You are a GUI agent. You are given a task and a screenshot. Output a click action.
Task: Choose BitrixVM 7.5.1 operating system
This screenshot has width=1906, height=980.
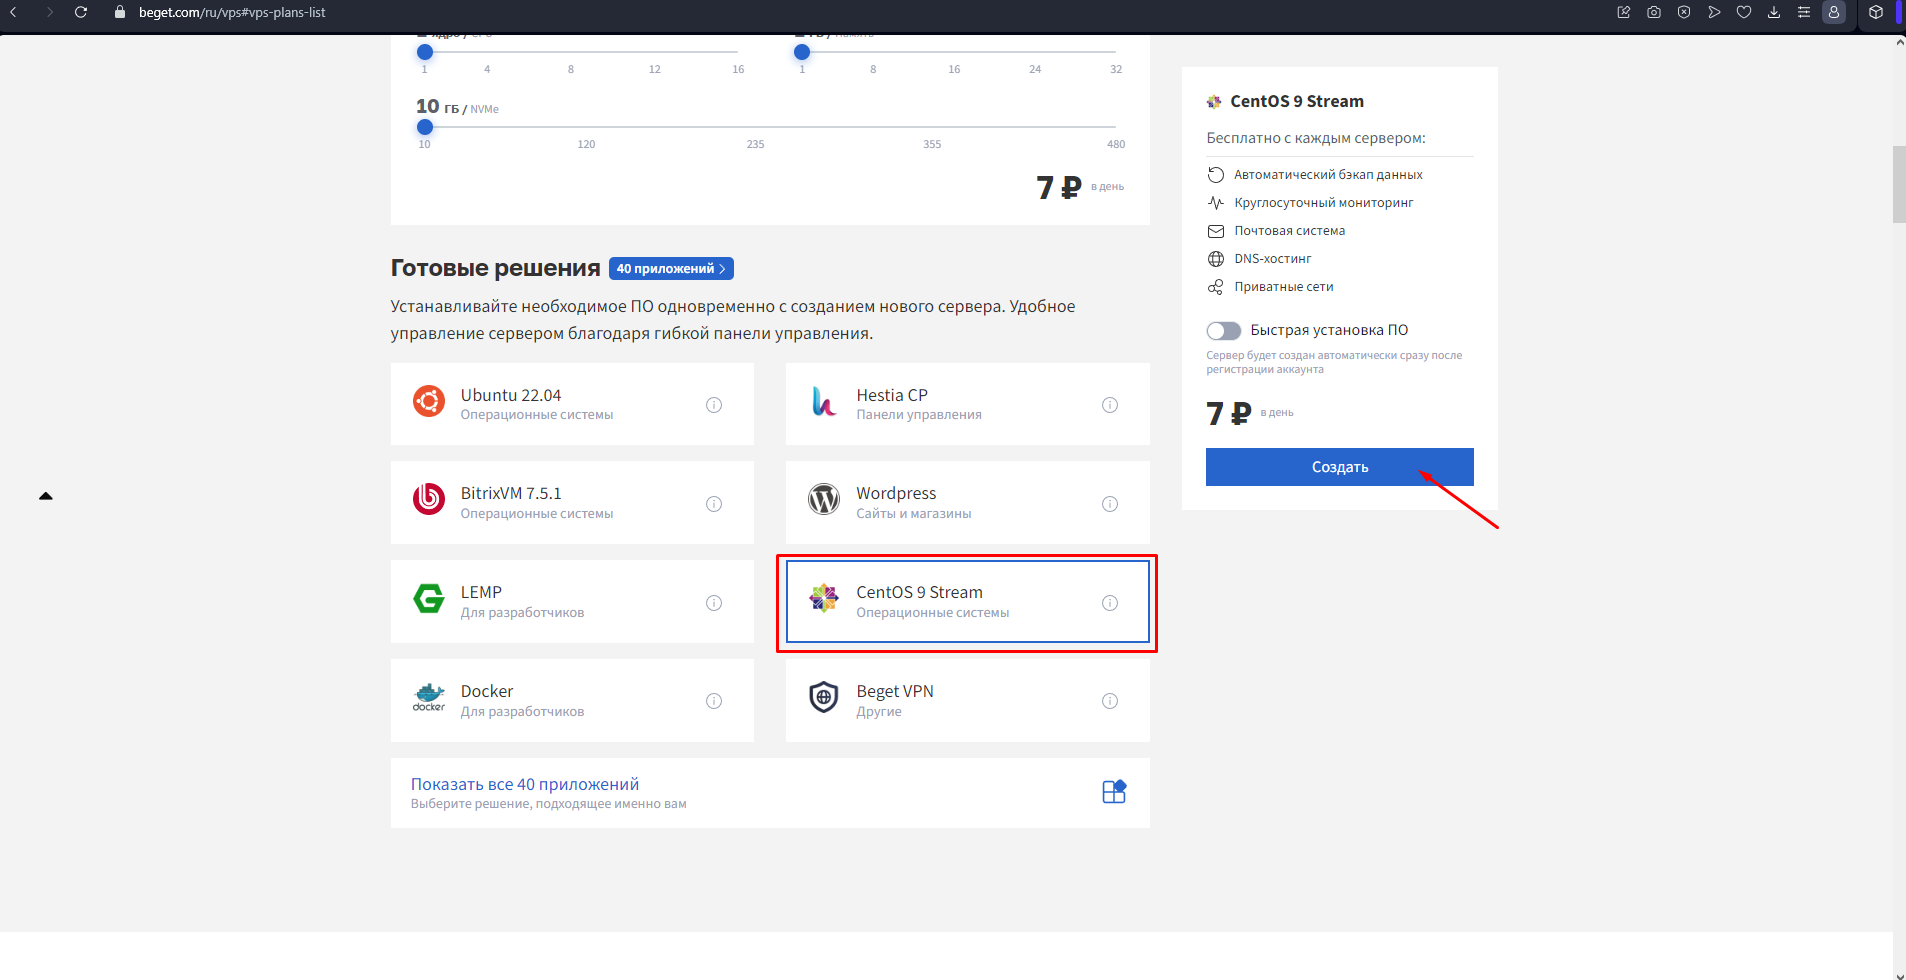[572, 503]
